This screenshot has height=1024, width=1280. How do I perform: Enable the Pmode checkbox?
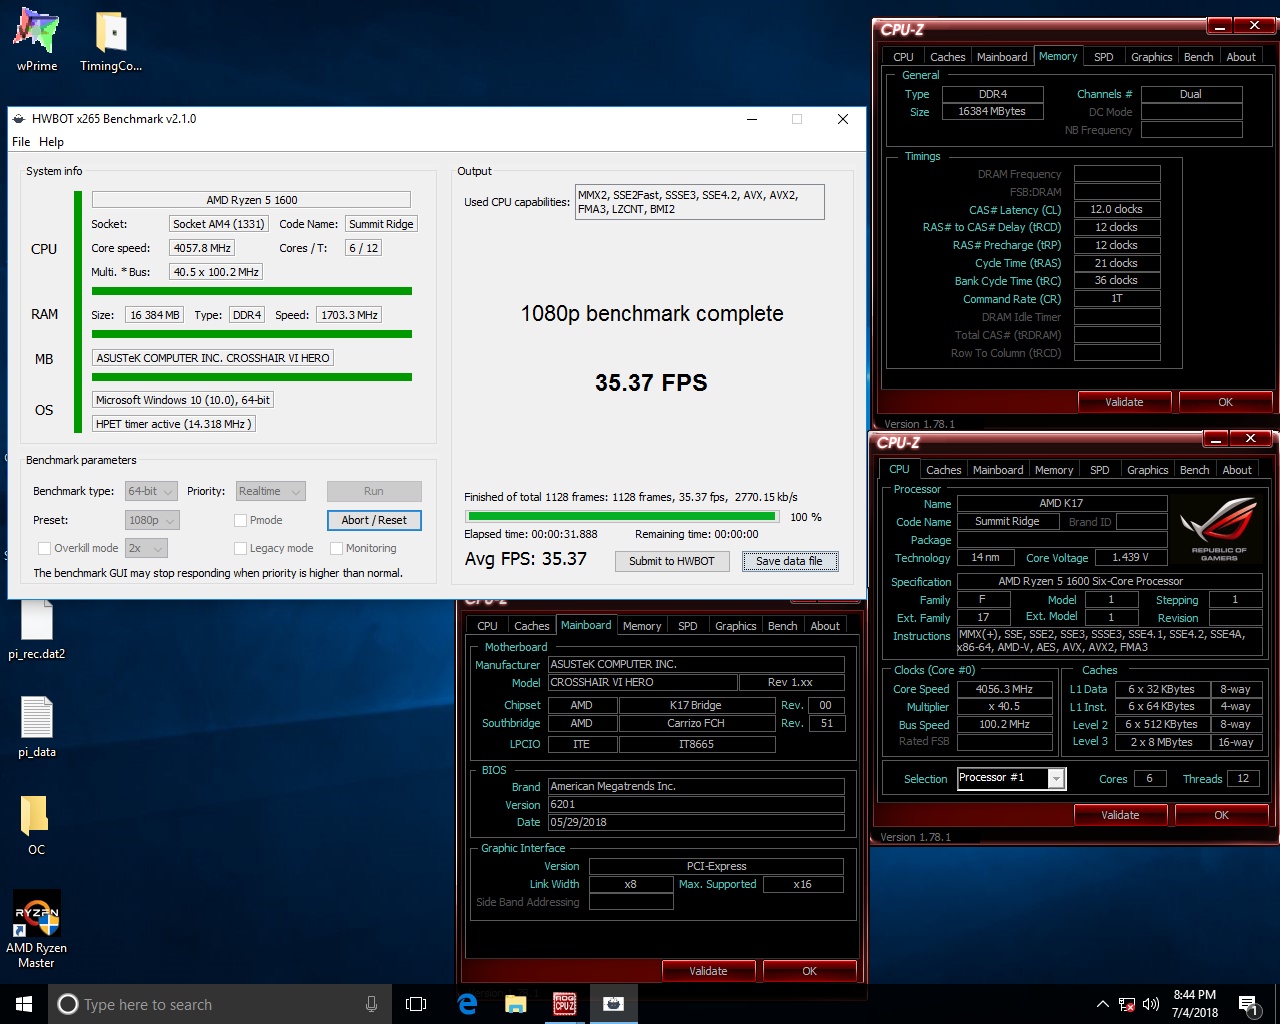click(x=240, y=520)
